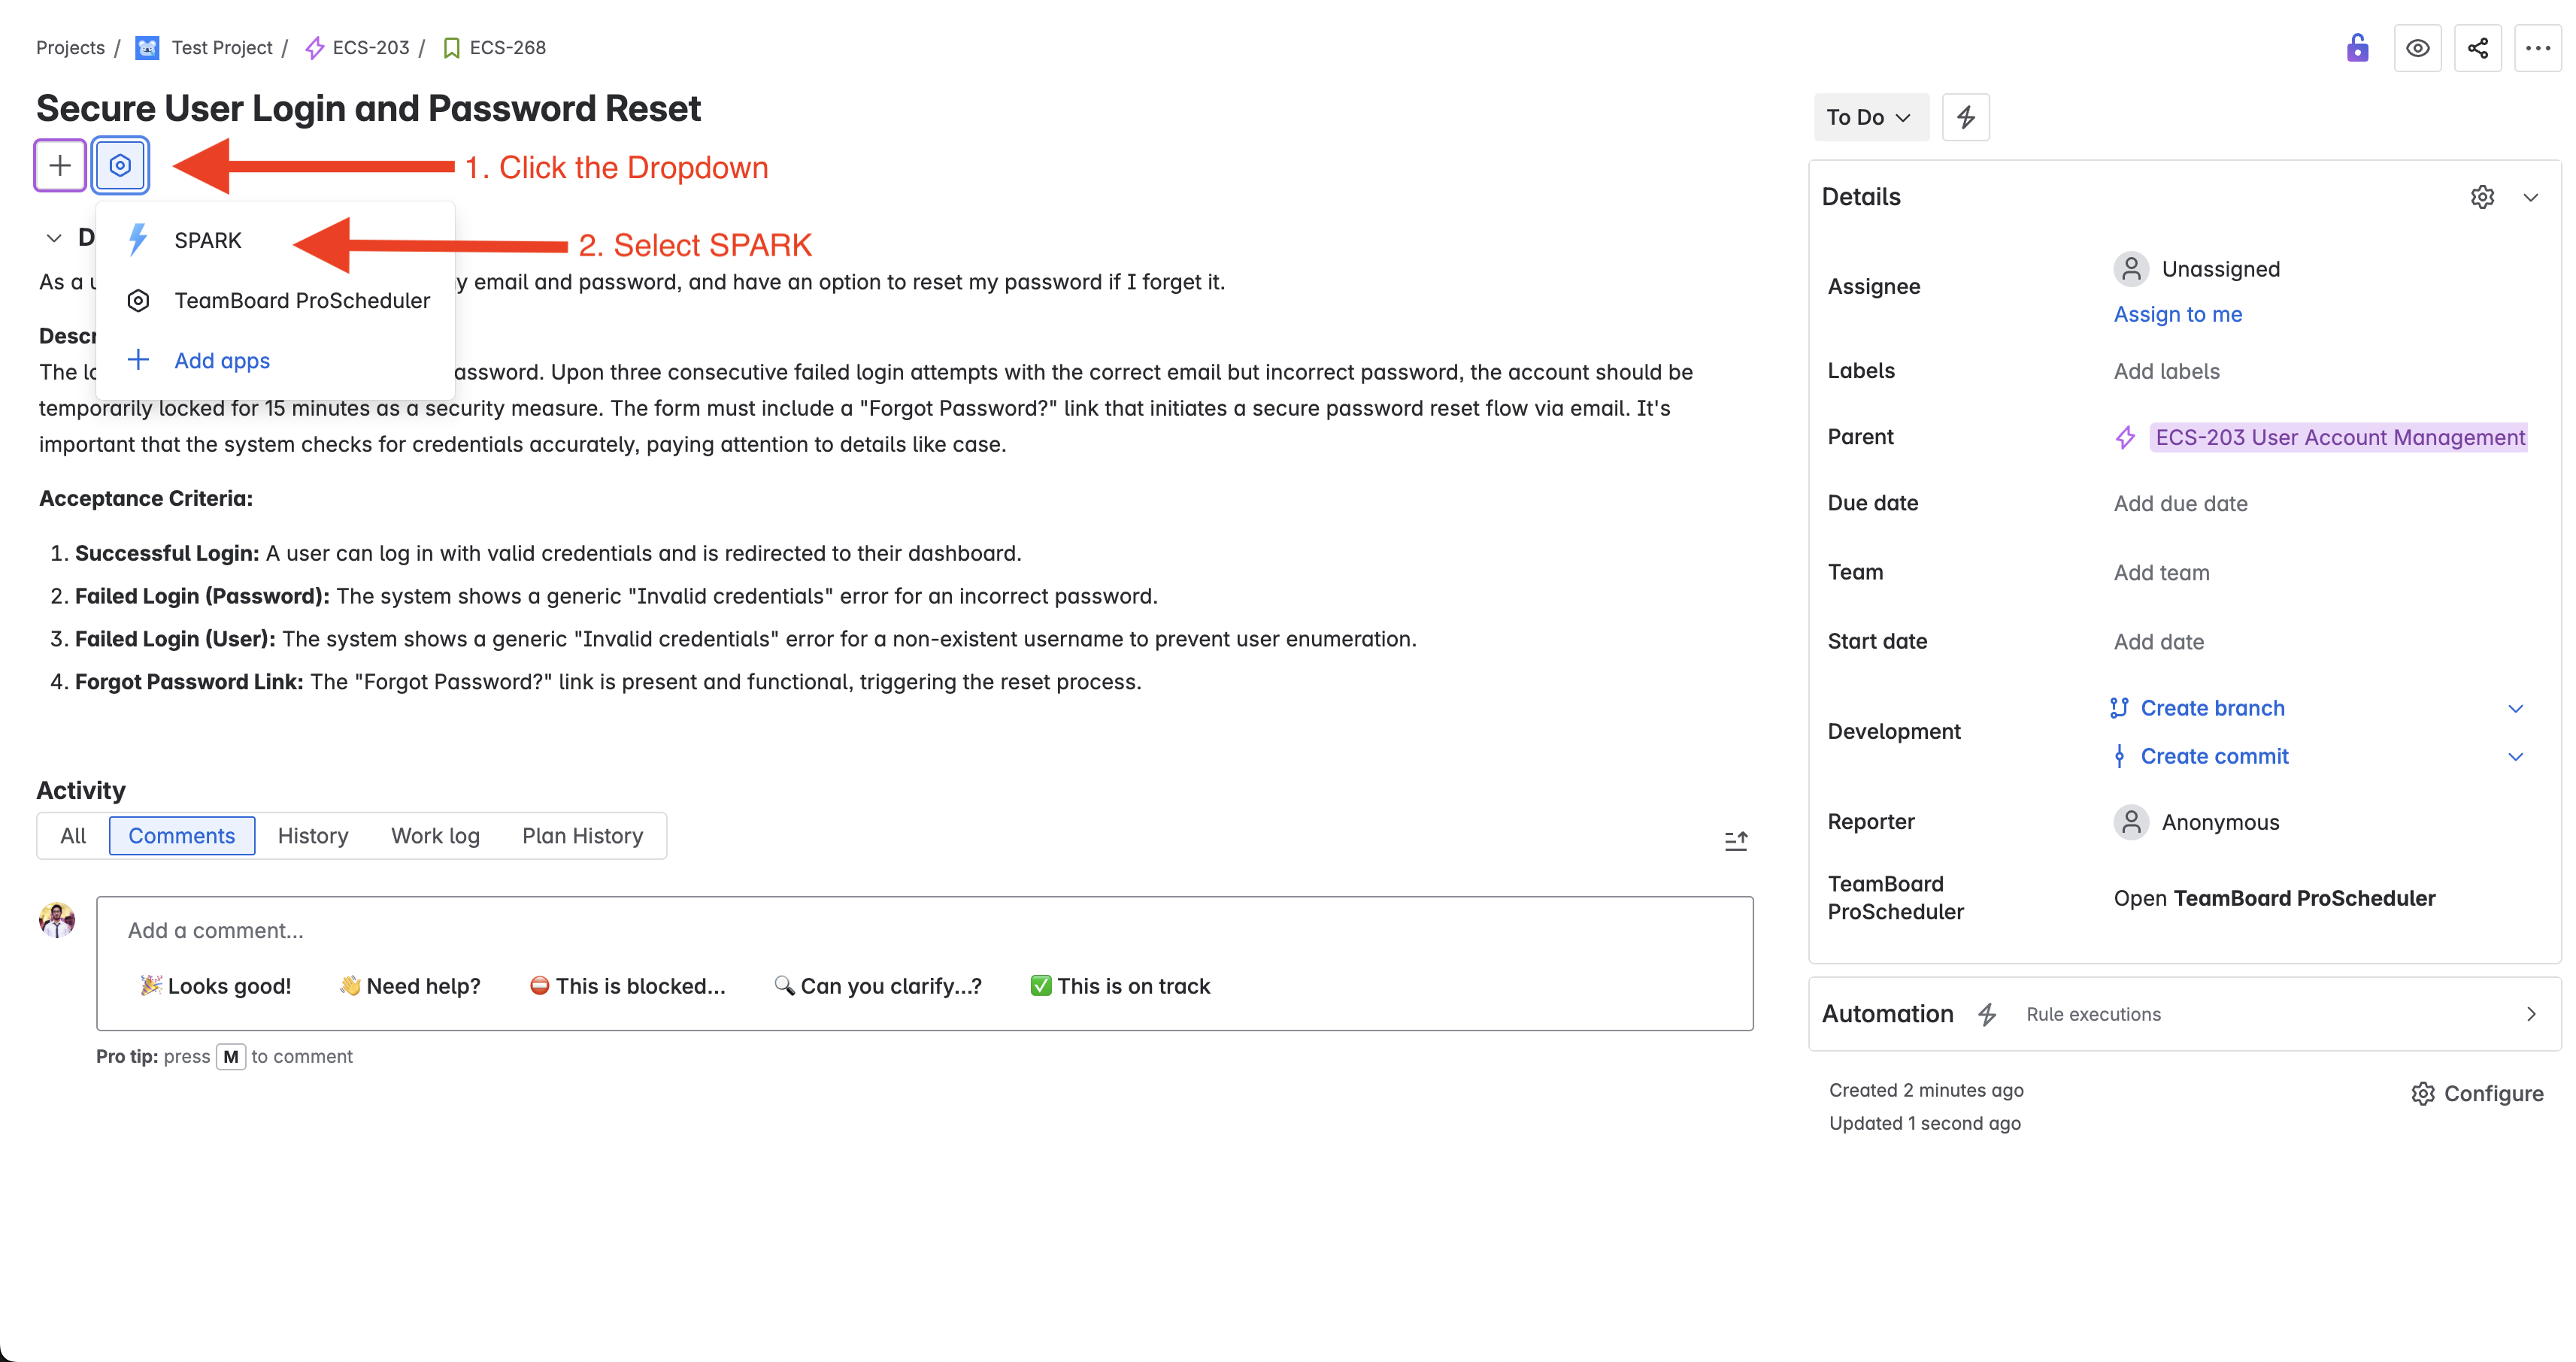The width and height of the screenshot is (2576, 1362).
Task: Open the Details panel settings gear
Action: click(2484, 196)
